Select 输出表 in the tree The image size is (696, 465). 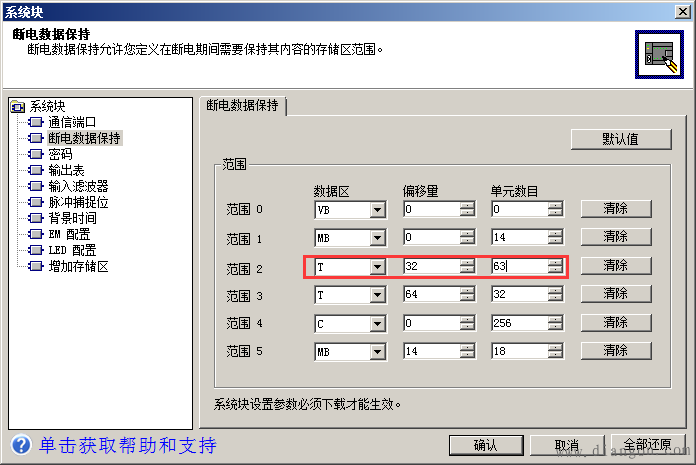click(66, 170)
